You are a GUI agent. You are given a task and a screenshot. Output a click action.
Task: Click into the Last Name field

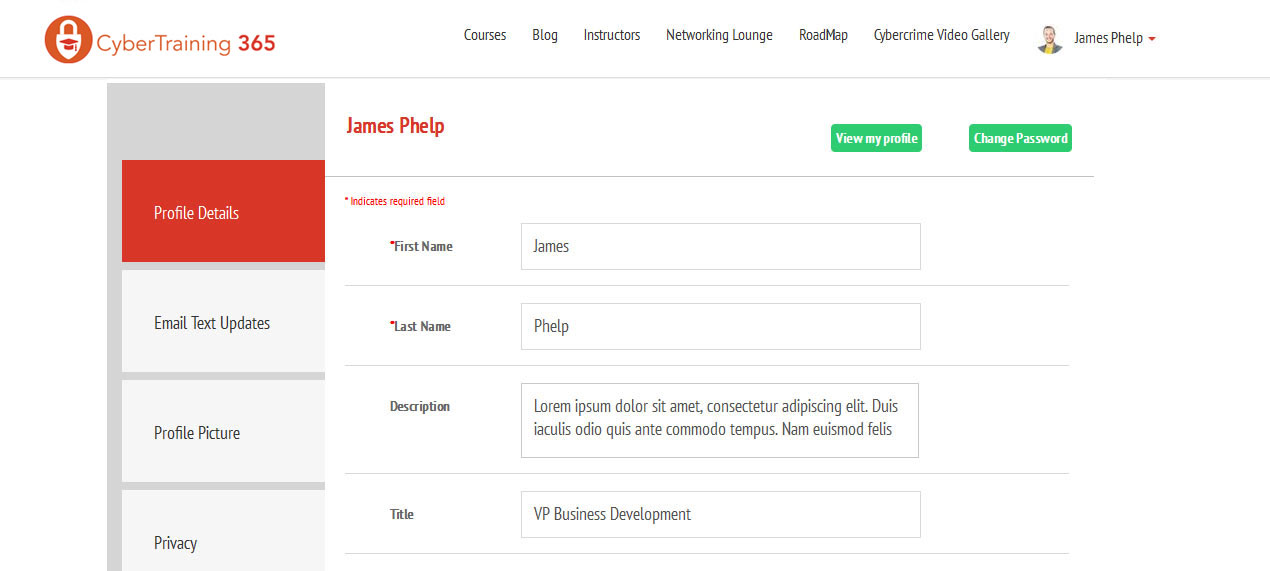720,326
